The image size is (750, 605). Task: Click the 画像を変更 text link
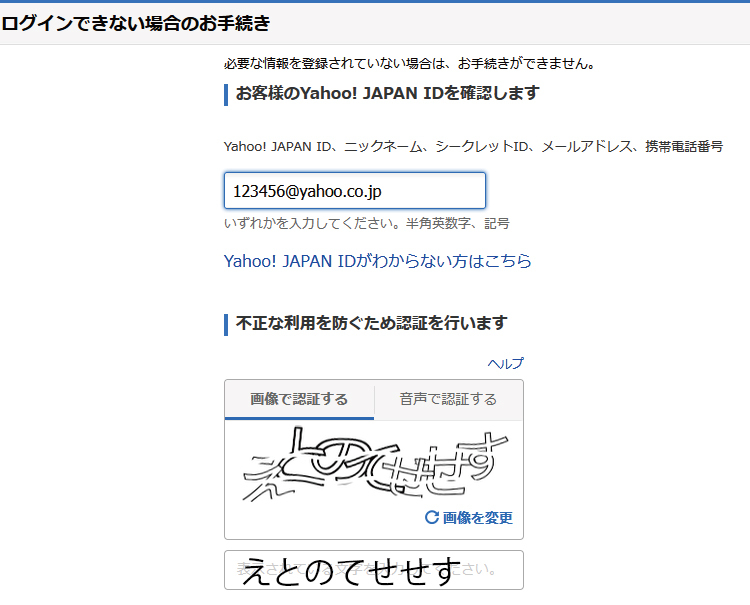477,517
